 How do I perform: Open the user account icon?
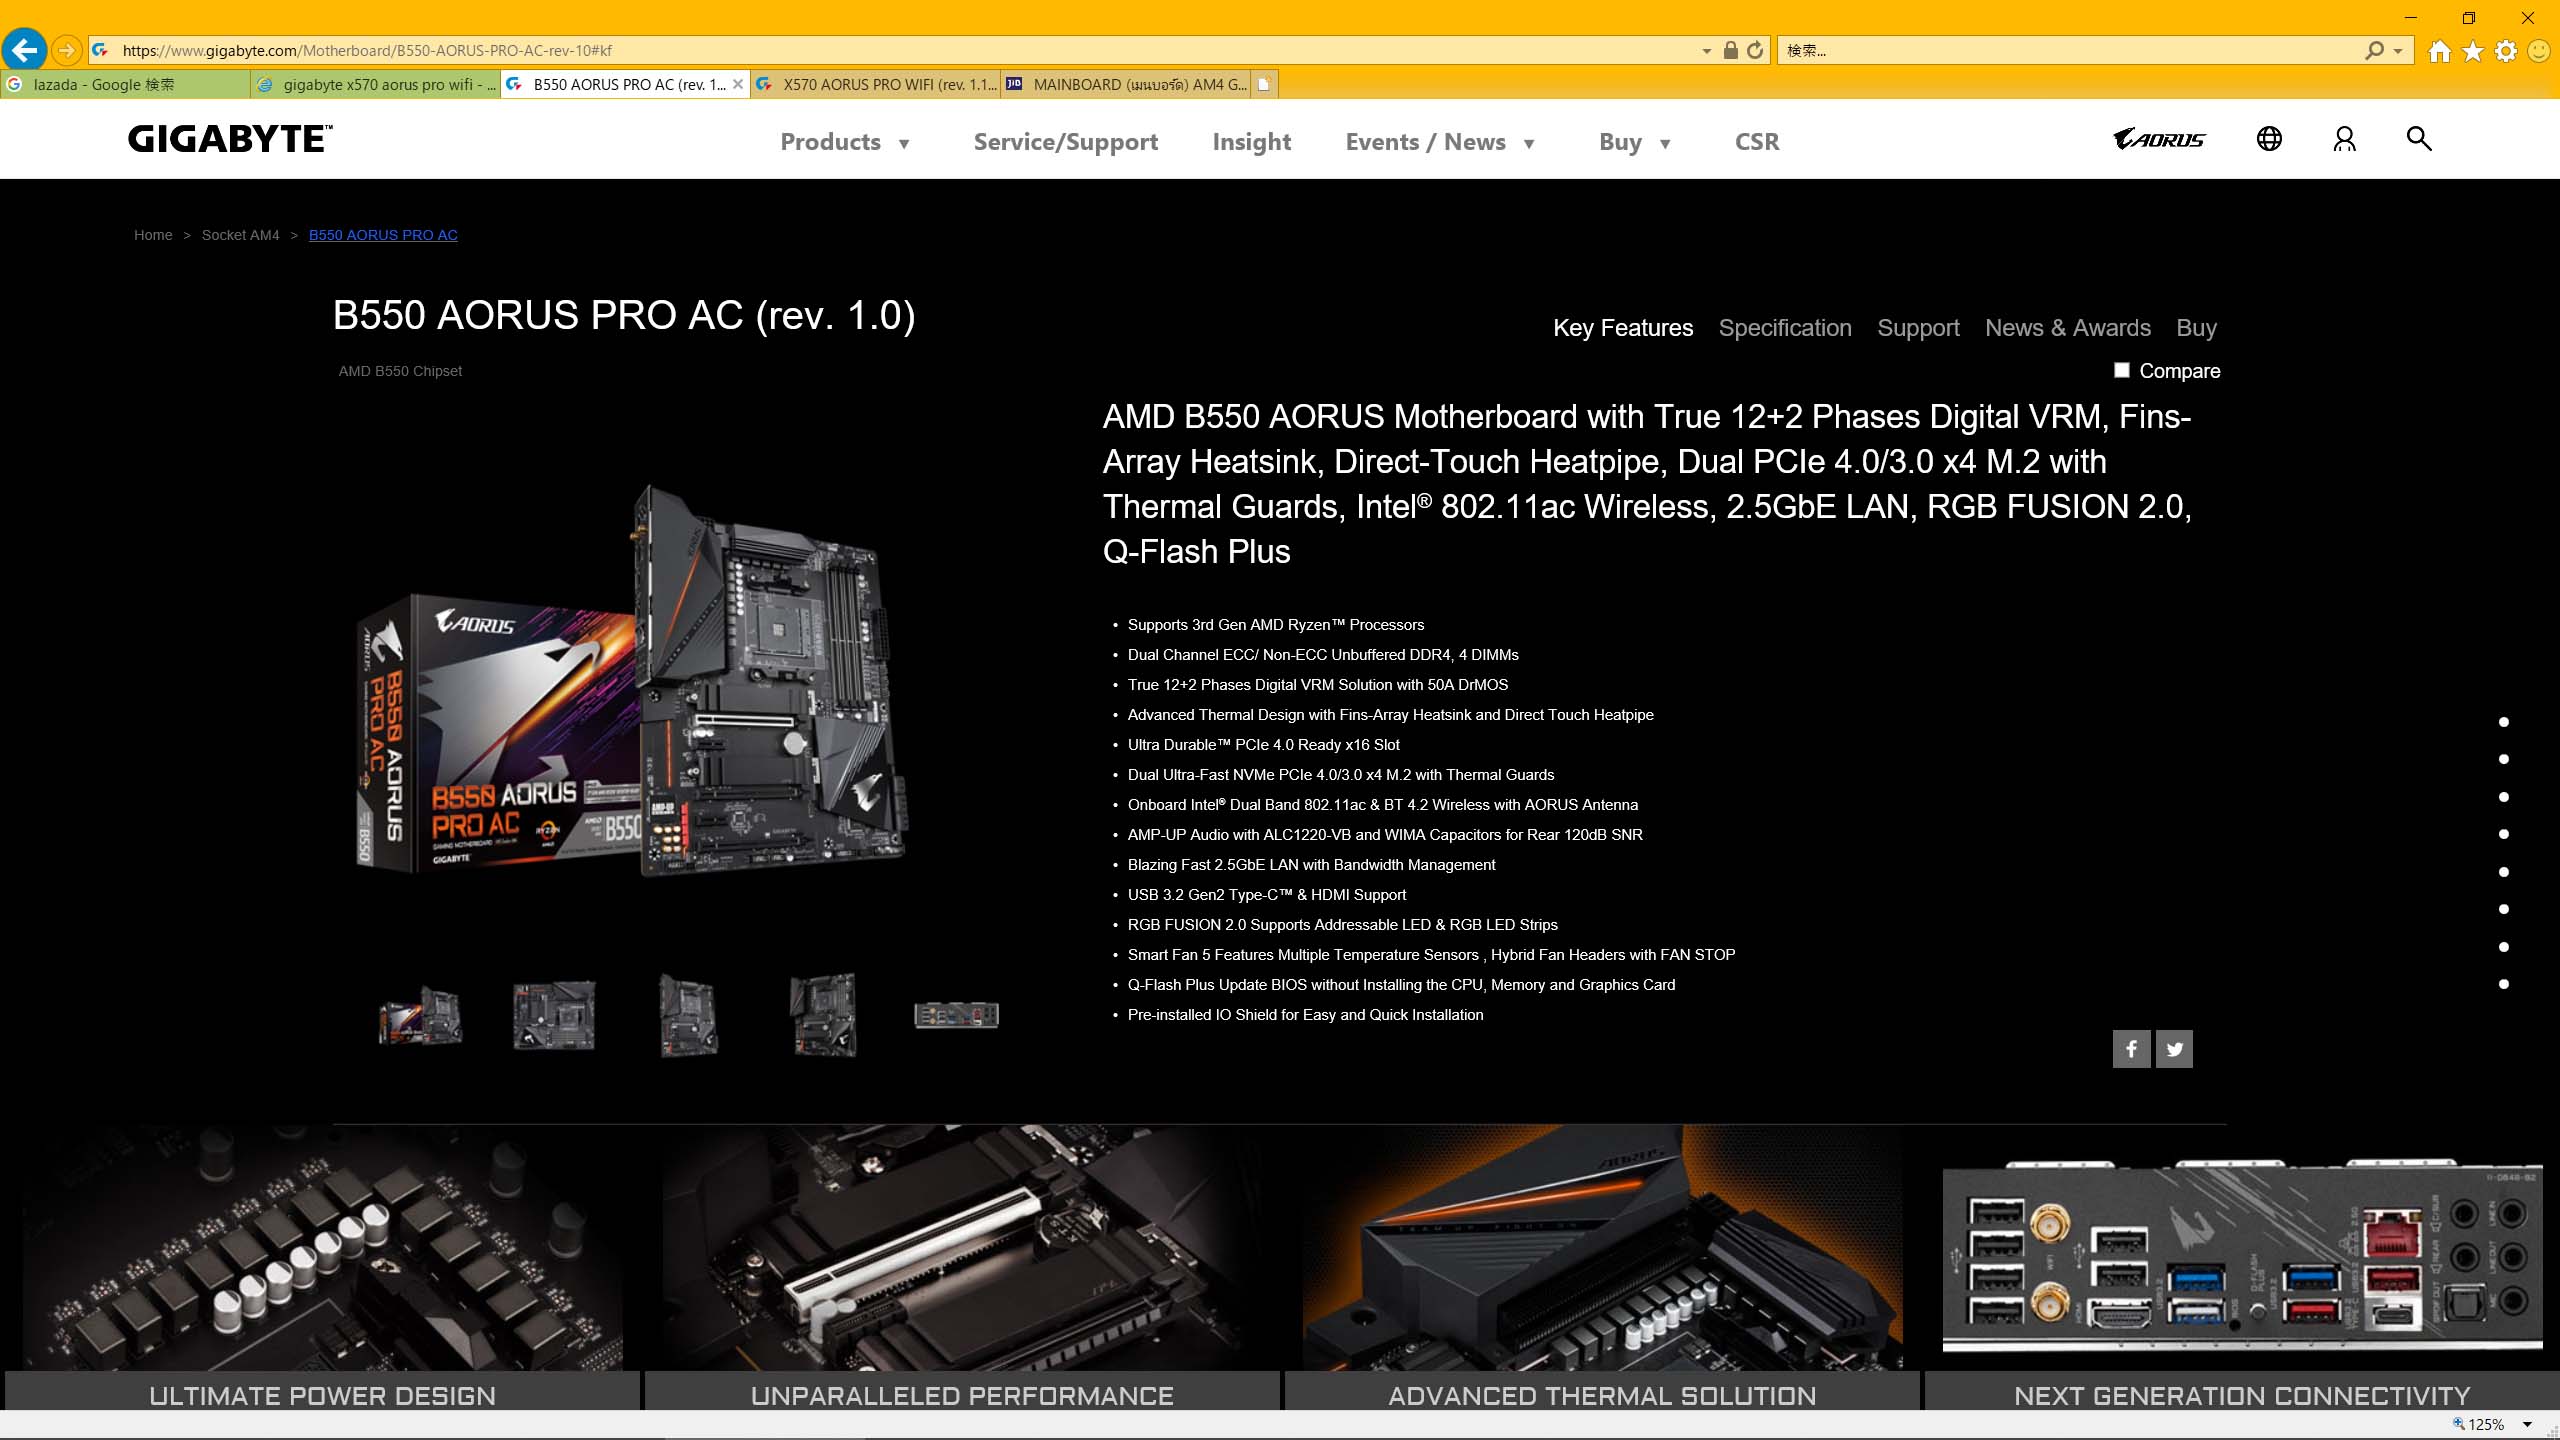click(2345, 139)
